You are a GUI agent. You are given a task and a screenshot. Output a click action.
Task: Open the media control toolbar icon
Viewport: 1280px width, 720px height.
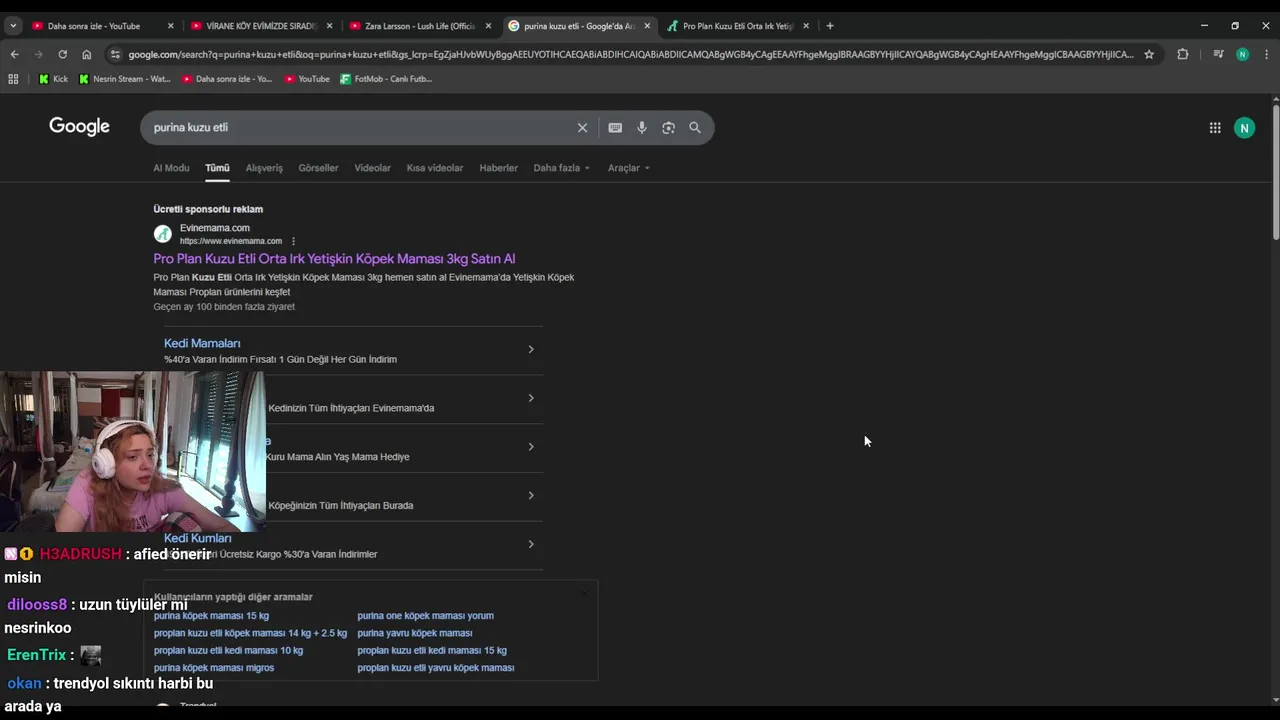coord(1218,54)
